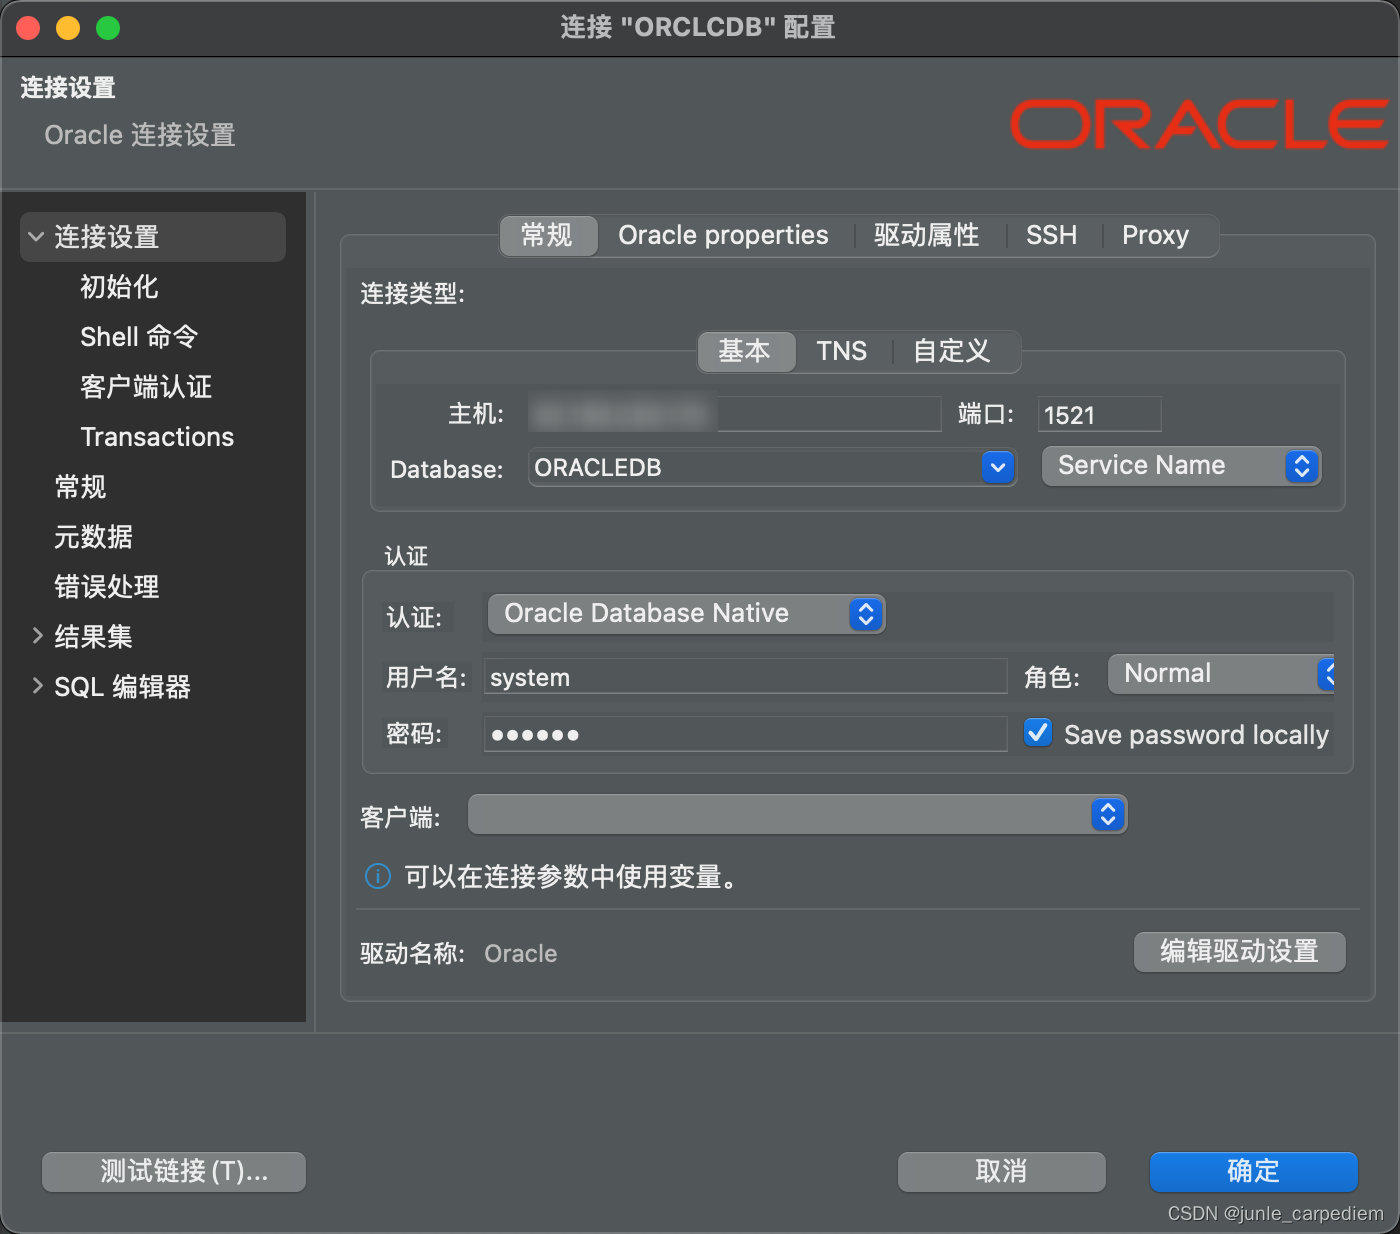Click the red close window button

click(x=28, y=28)
